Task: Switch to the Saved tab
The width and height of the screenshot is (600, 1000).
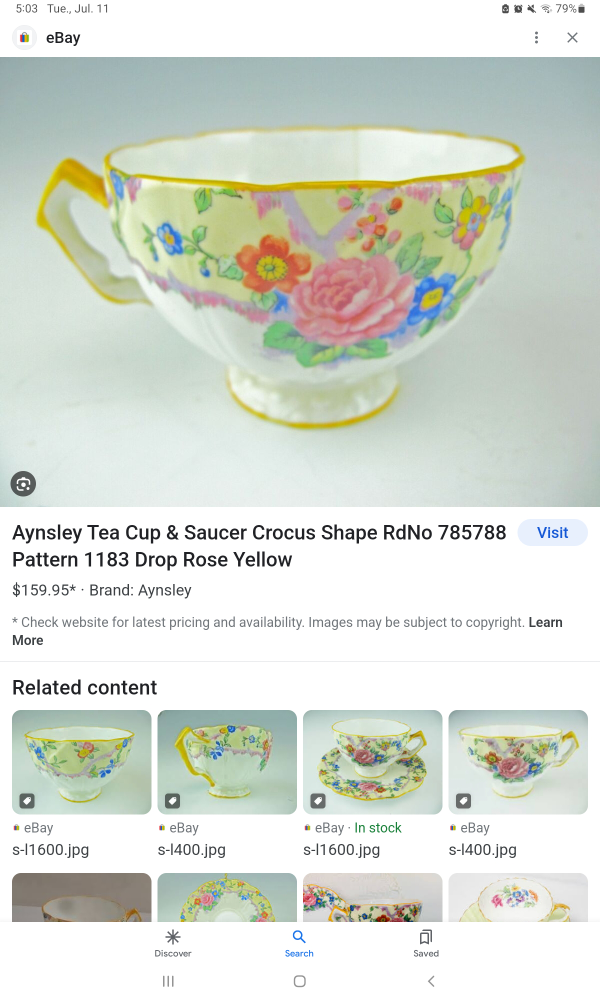Action: click(x=426, y=943)
